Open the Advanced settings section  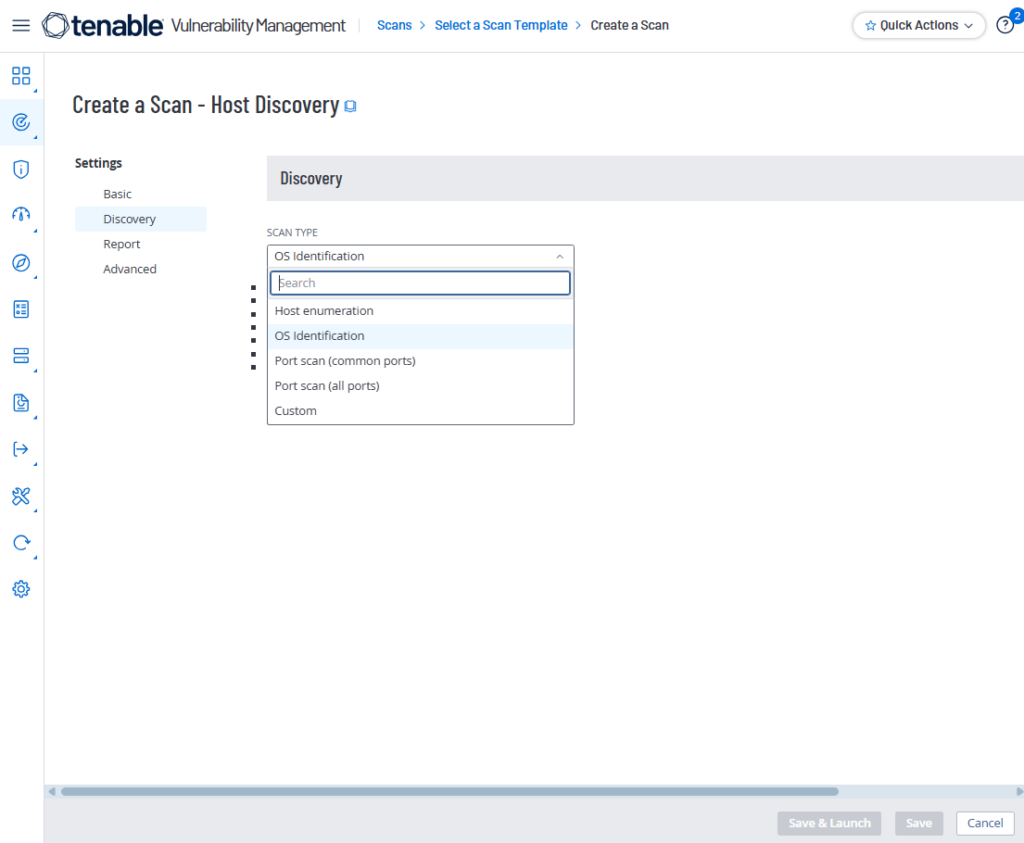130,269
